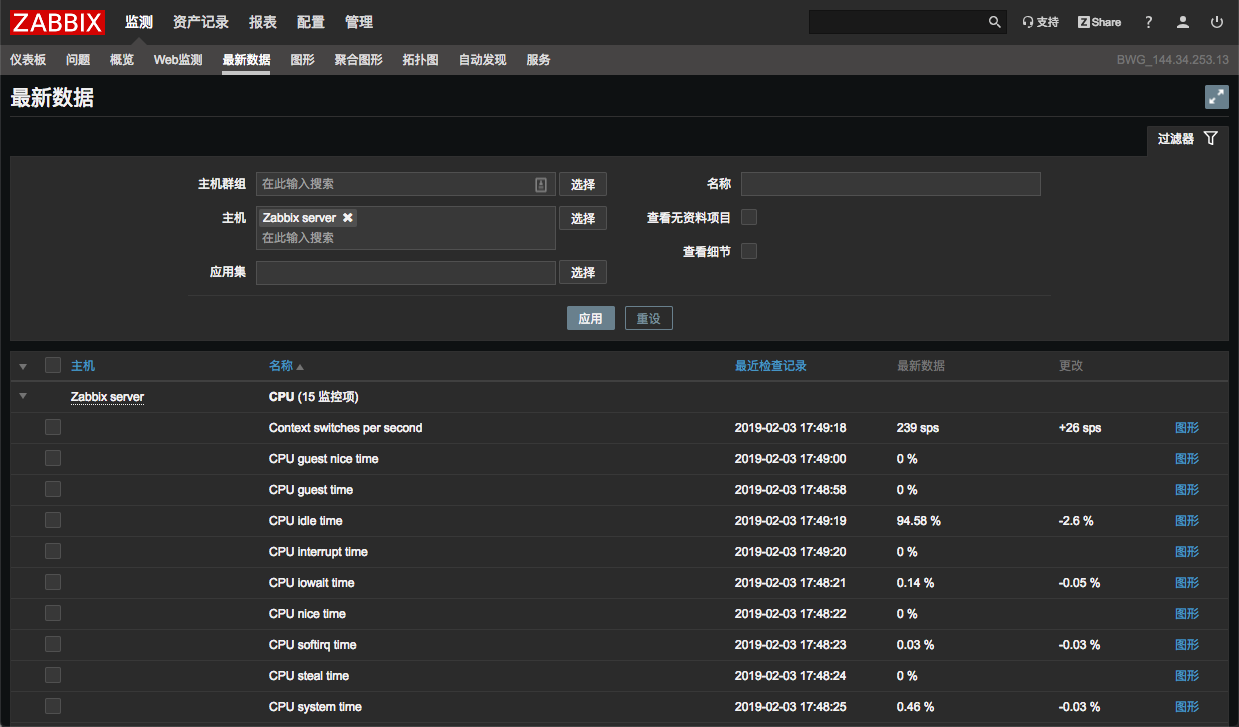Switch to the 图形 tab
This screenshot has height=727, width=1239.
302,60
